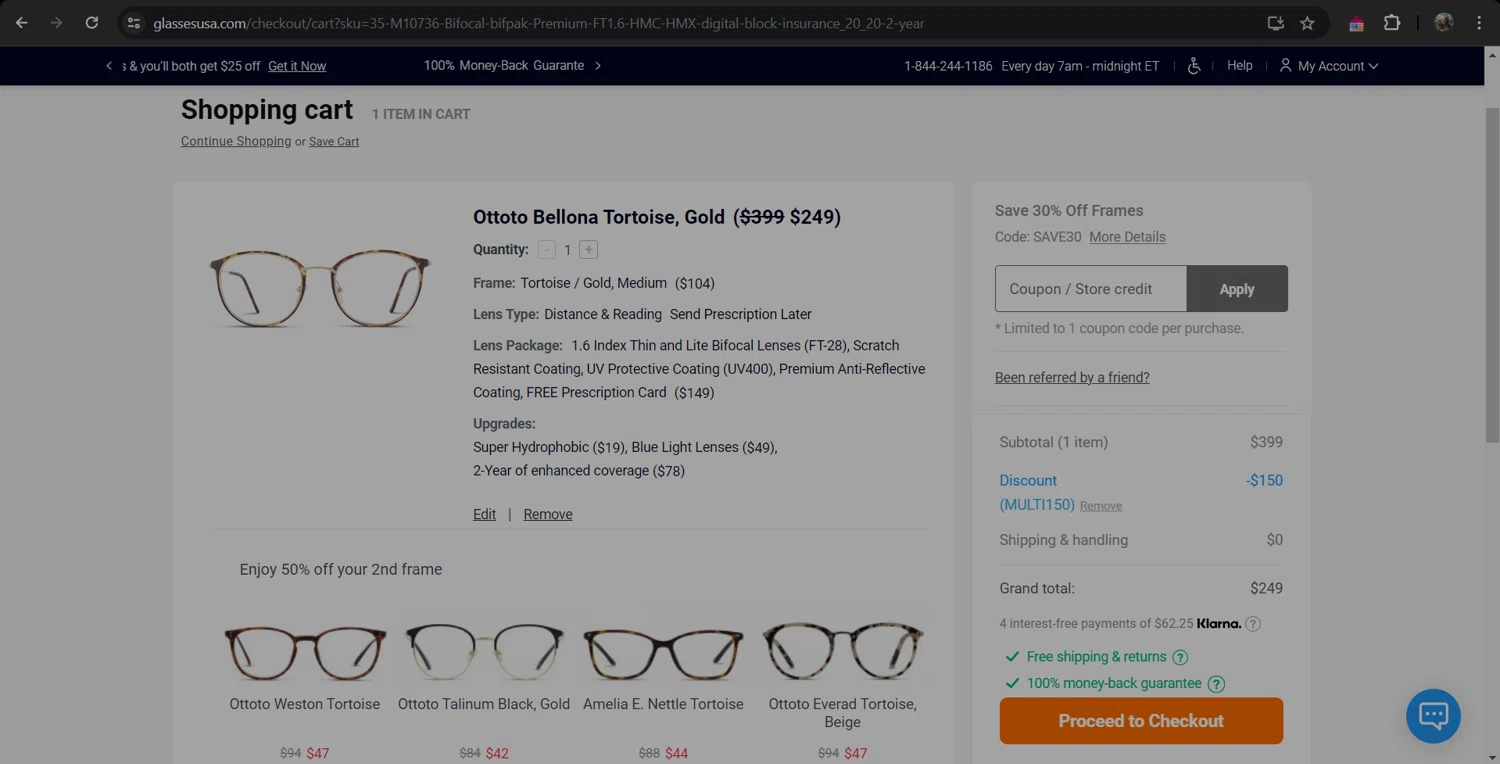Open More Details for SAVE30 code
This screenshot has height=764, width=1500.
[1127, 237]
